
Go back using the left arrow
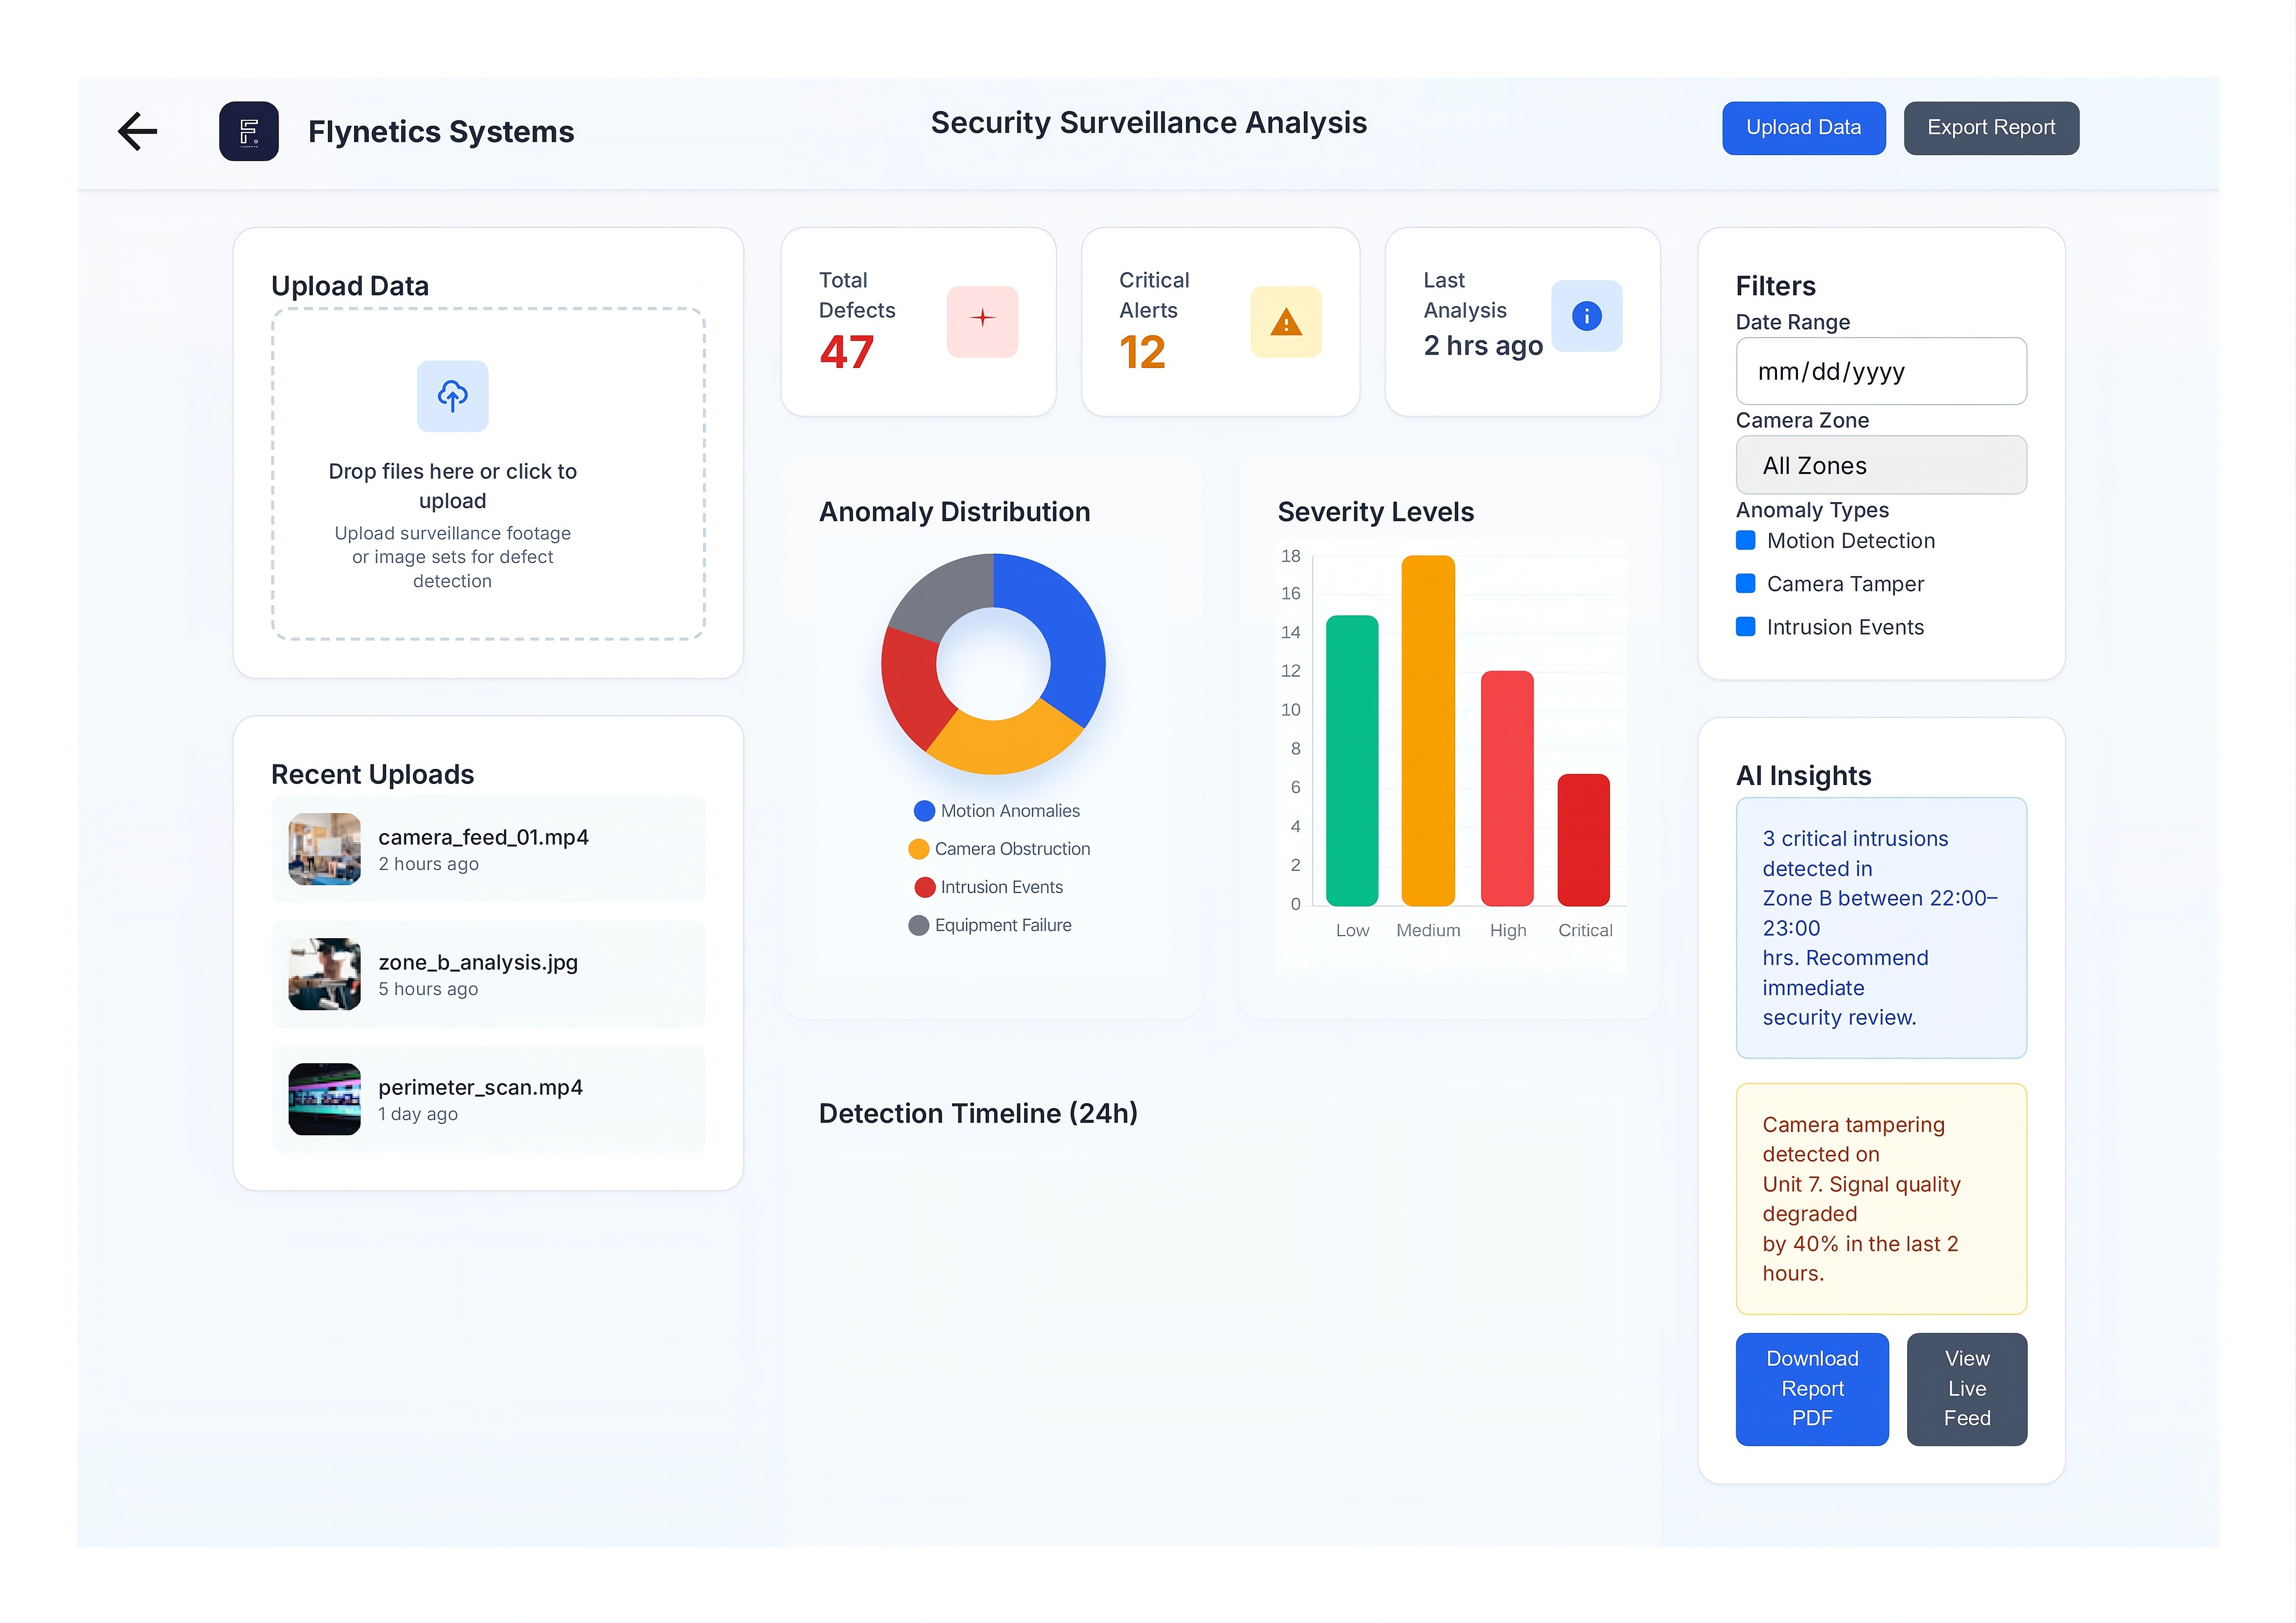[x=138, y=131]
